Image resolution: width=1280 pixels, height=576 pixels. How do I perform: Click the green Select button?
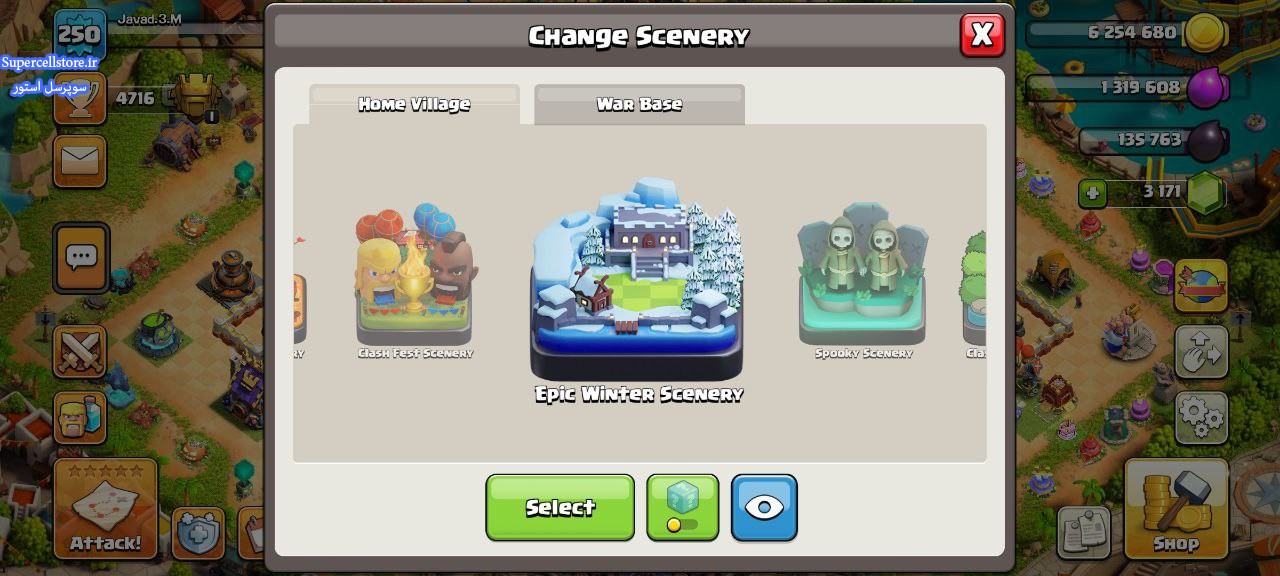coord(560,508)
